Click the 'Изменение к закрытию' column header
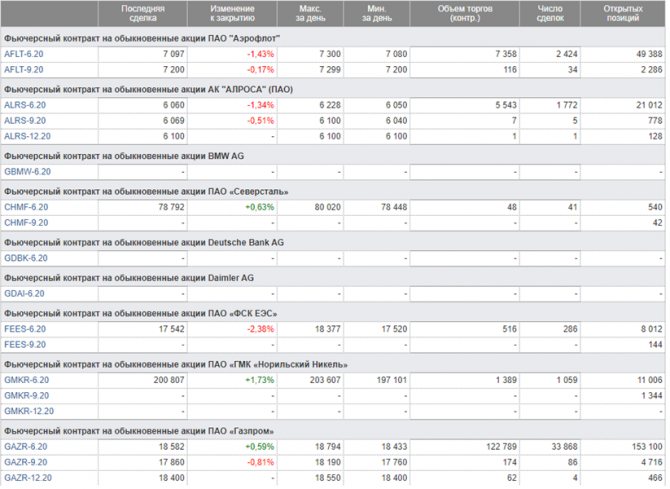670x489 pixels. (231, 13)
